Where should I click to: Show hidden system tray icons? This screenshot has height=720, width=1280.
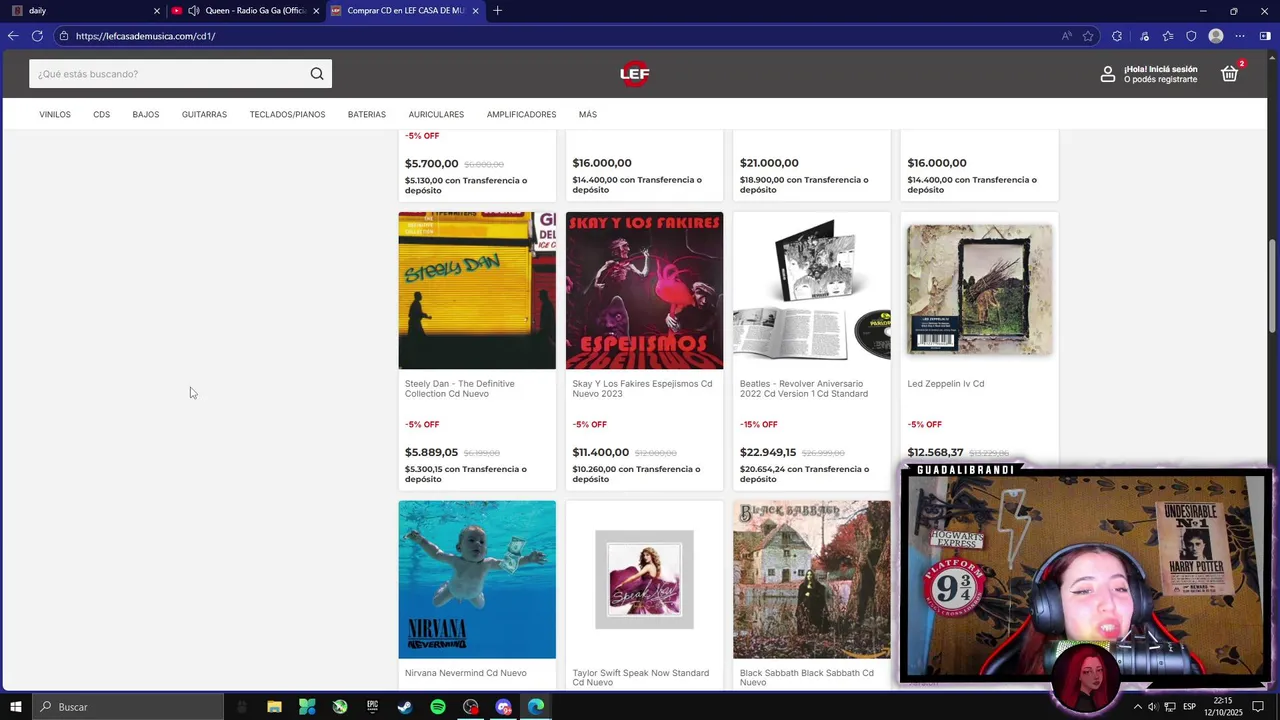pyautogui.click(x=1137, y=707)
